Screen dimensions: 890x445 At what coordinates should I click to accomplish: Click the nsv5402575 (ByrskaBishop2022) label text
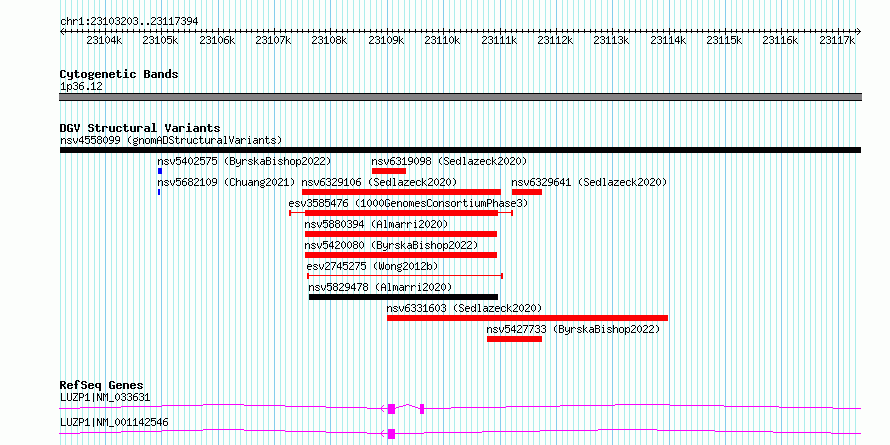coord(244,161)
